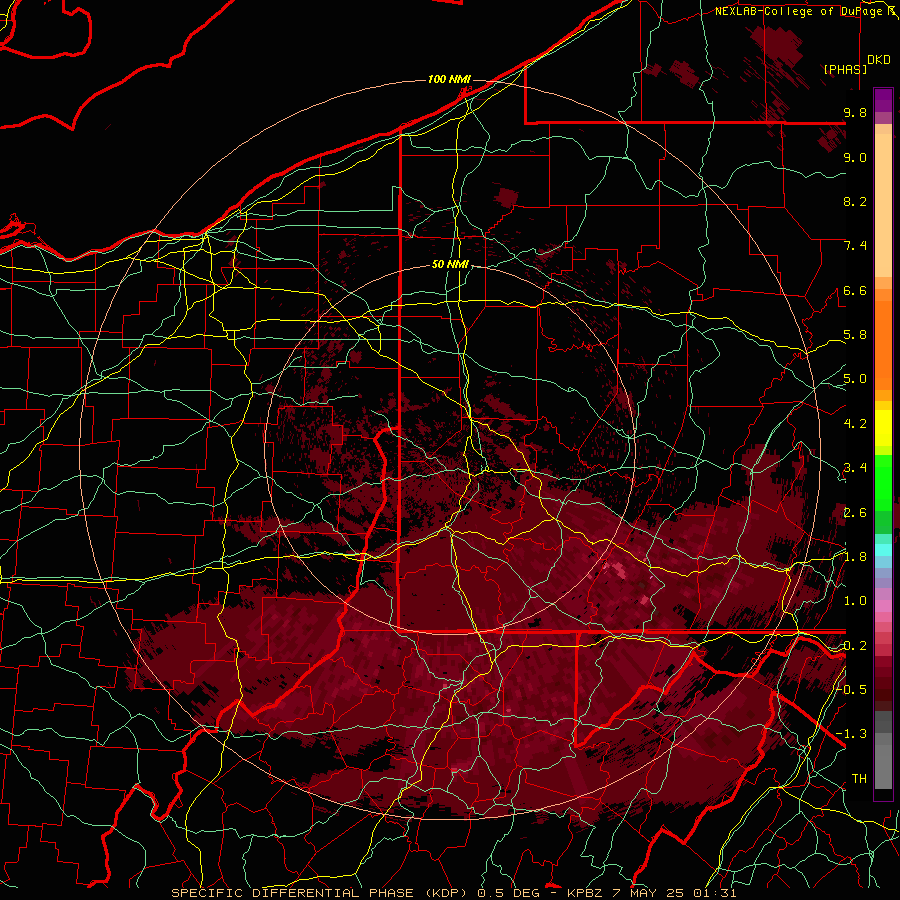Click the 2.6 legend value
This screenshot has width=900, height=900.
pos(855,513)
